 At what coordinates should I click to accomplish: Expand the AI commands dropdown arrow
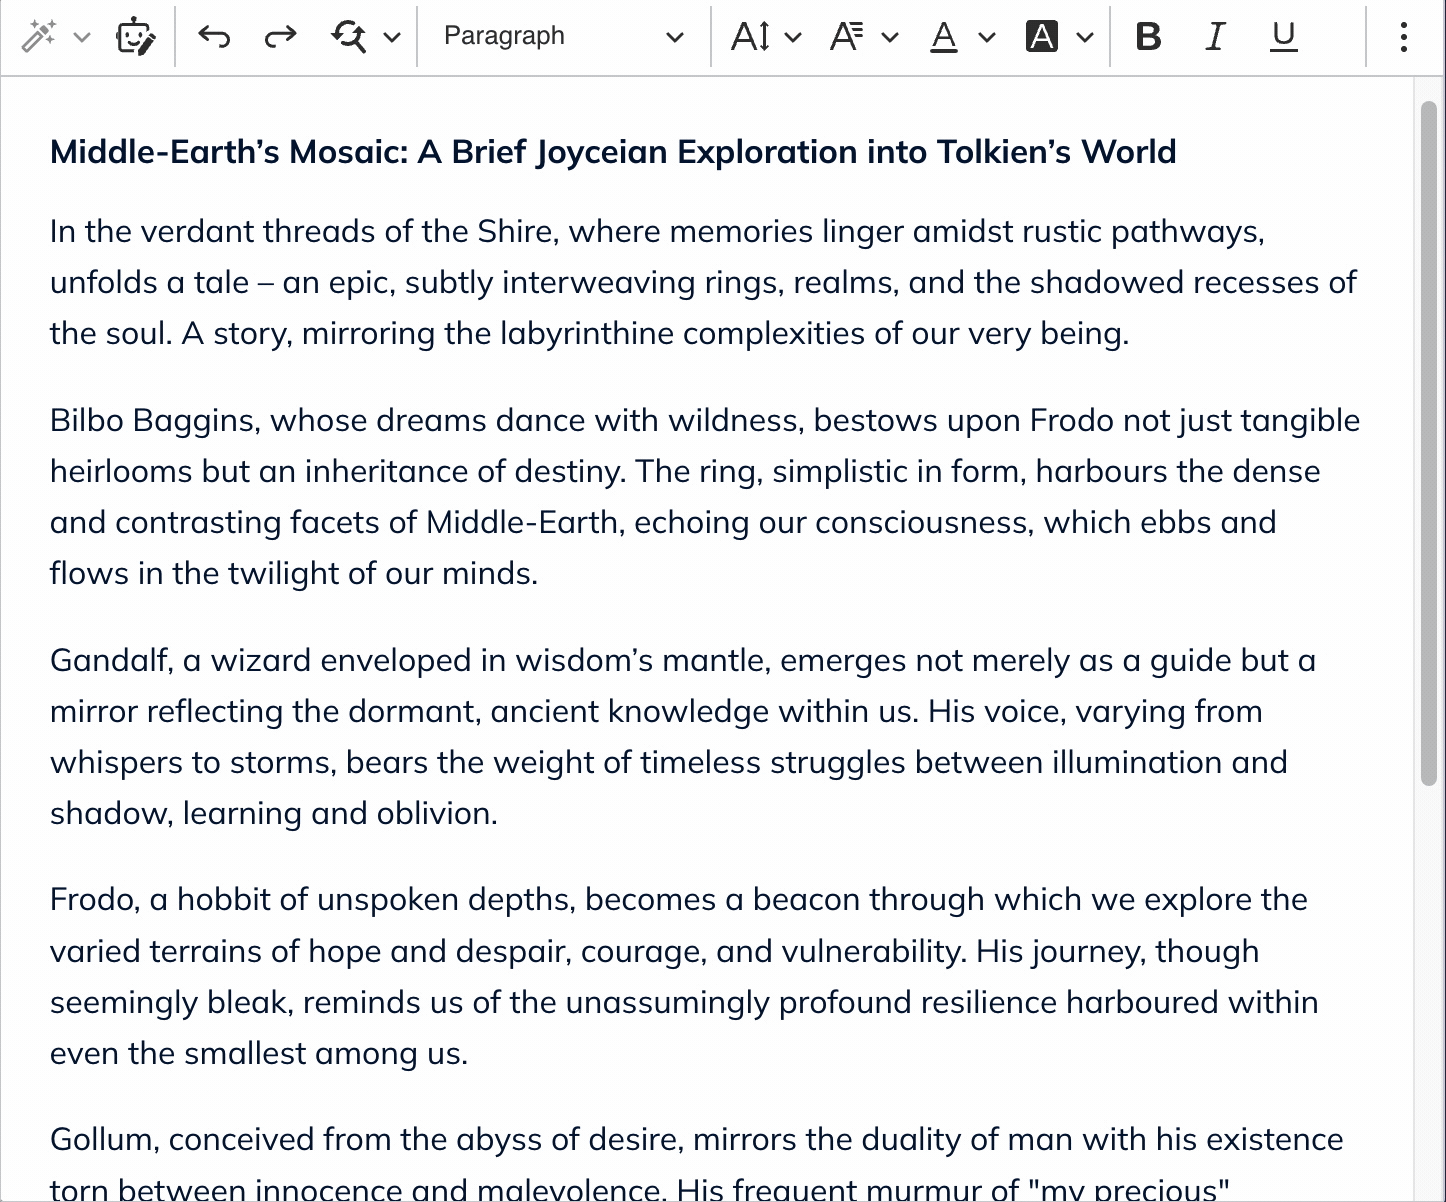tap(83, 37)
